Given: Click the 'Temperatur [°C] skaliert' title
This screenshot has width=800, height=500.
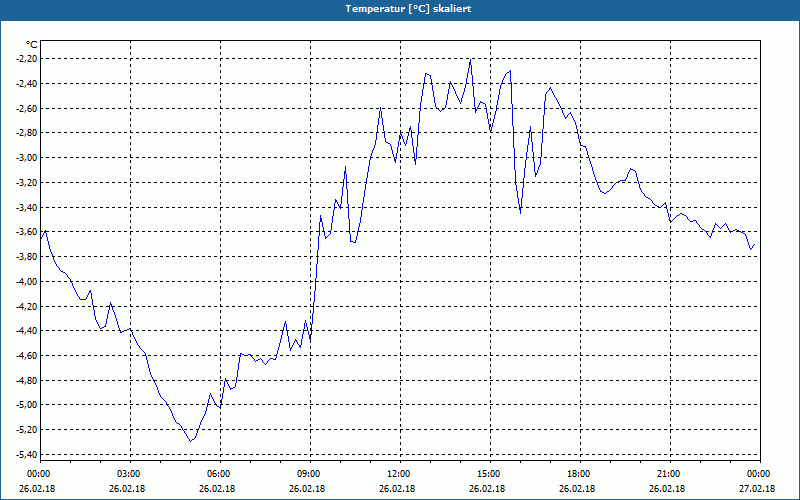Looking at the screenshot, I should 408,9.
